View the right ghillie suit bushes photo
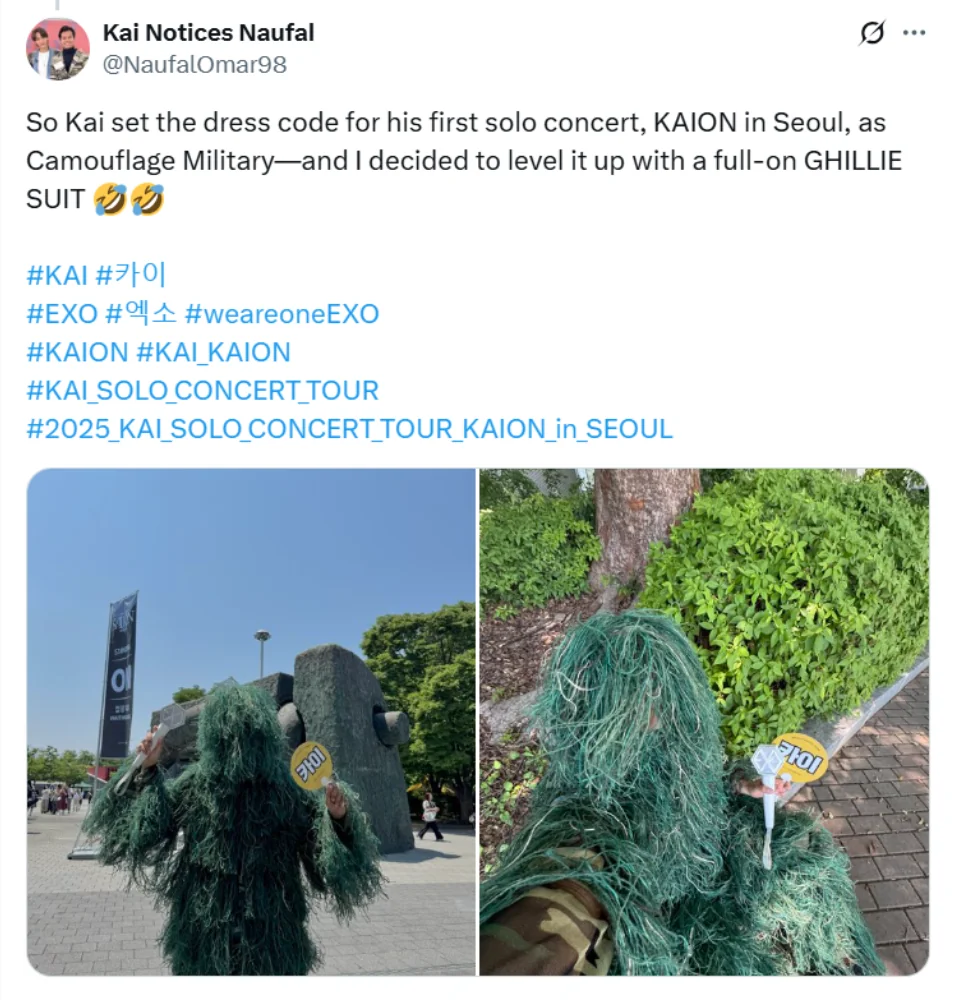This screenshot has height=1000, width=955. click(704, 722)
